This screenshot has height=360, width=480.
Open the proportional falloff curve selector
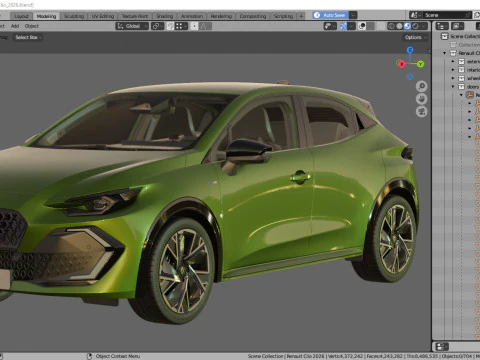[x=205, y=26]
